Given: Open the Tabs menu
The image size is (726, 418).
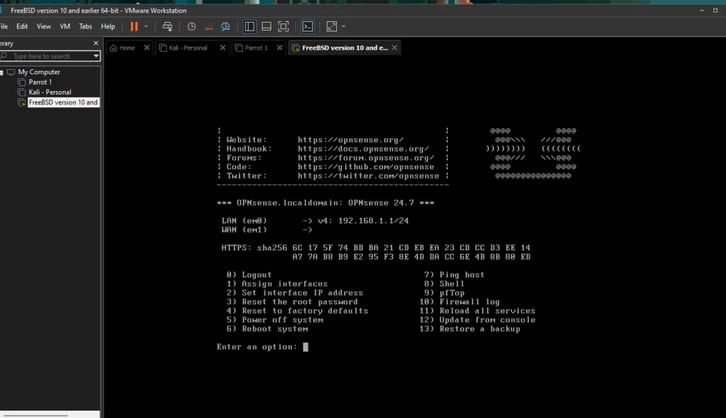Looking at the screenshot, I should click(x=85, y=26).
